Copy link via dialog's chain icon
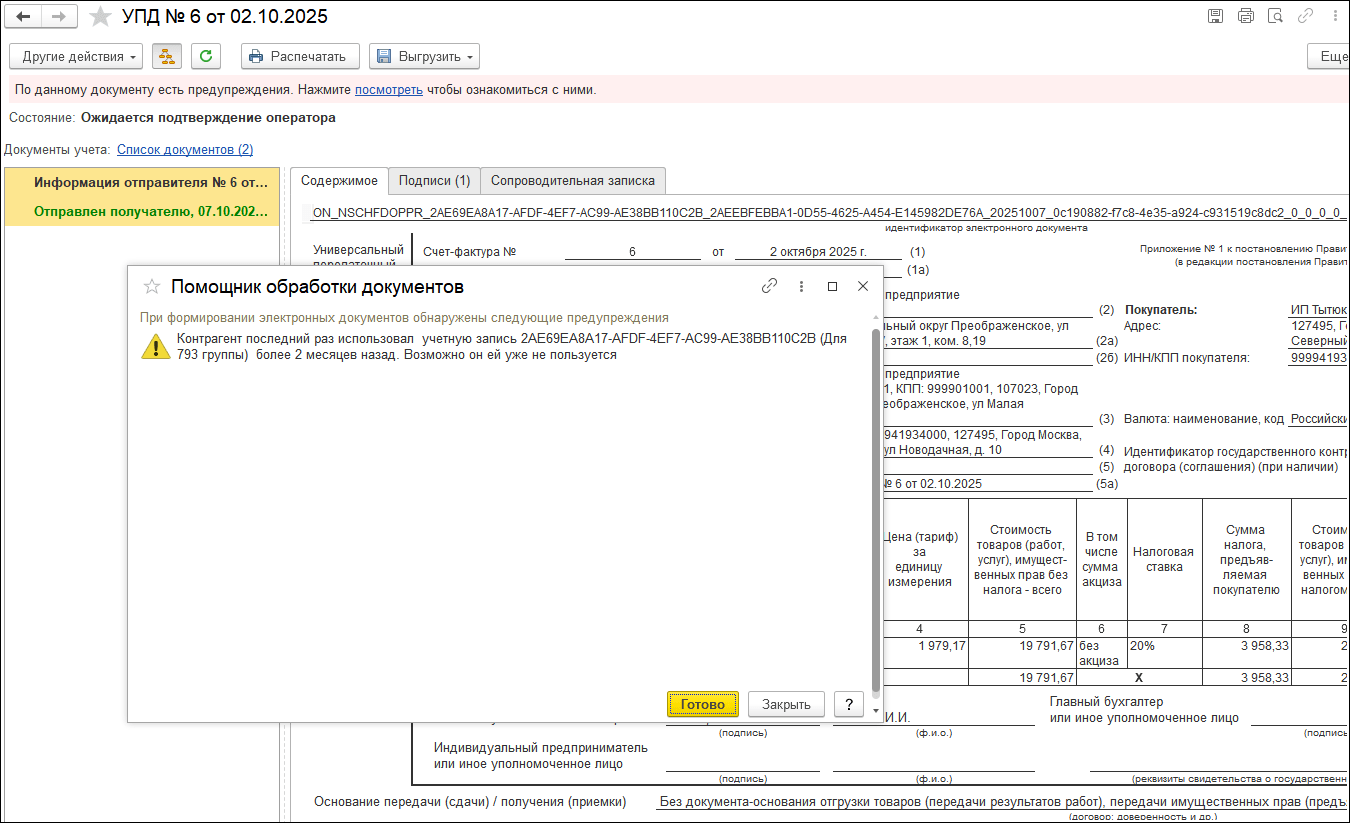 [x=769, y=286]
